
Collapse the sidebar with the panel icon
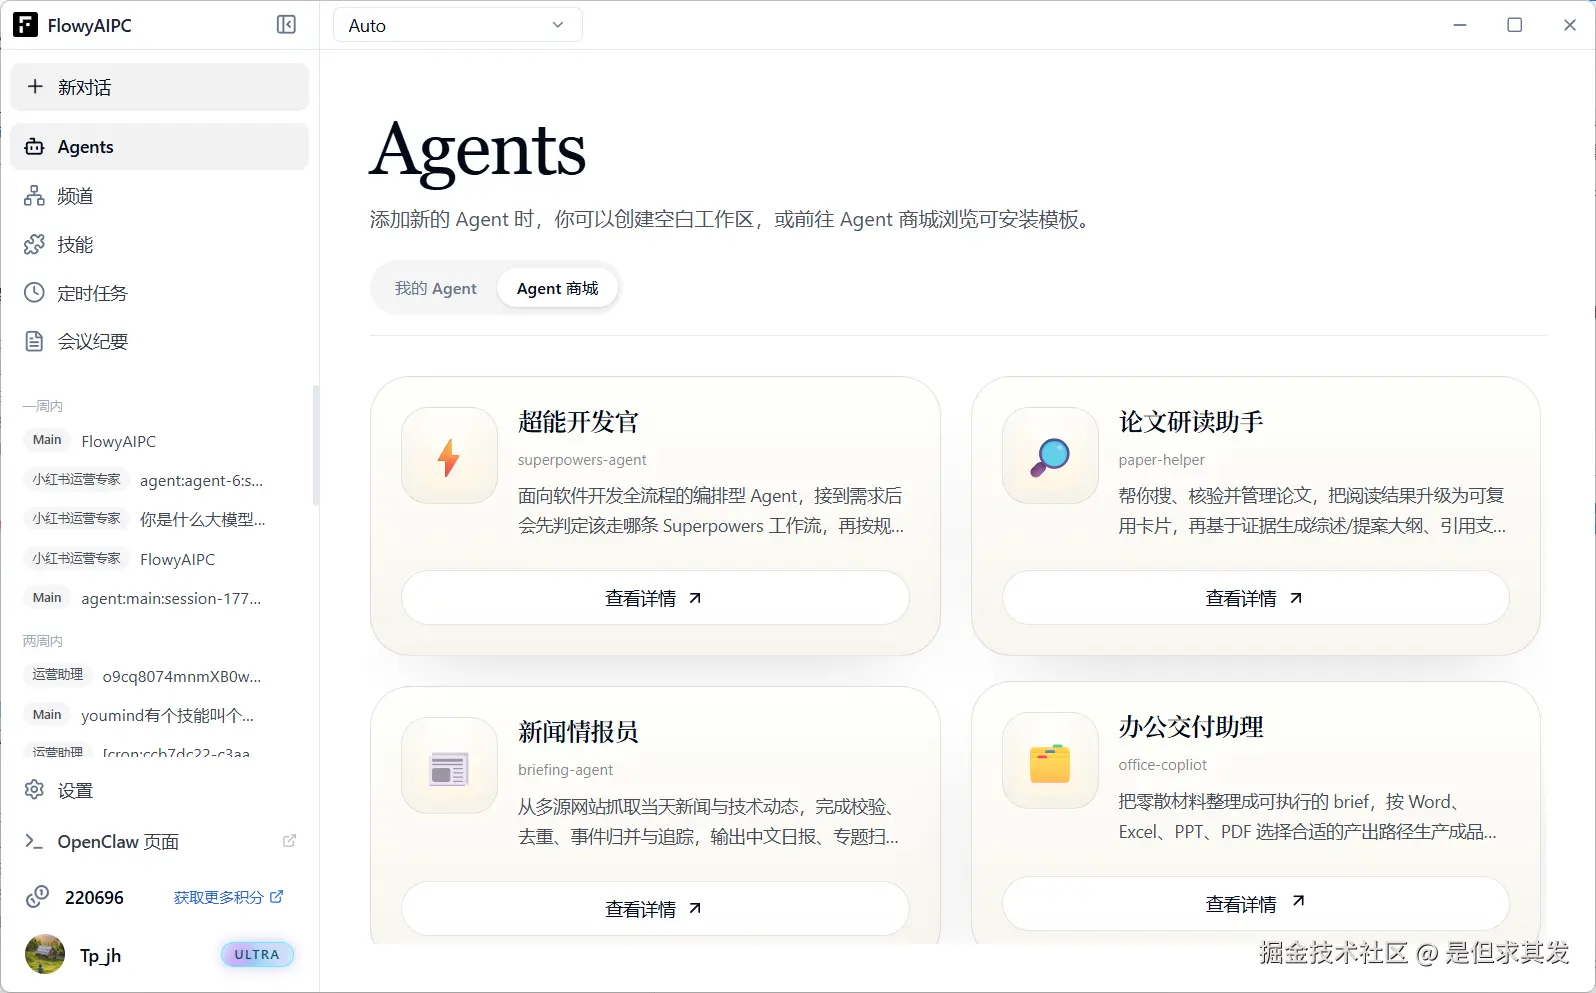point(286,25)
